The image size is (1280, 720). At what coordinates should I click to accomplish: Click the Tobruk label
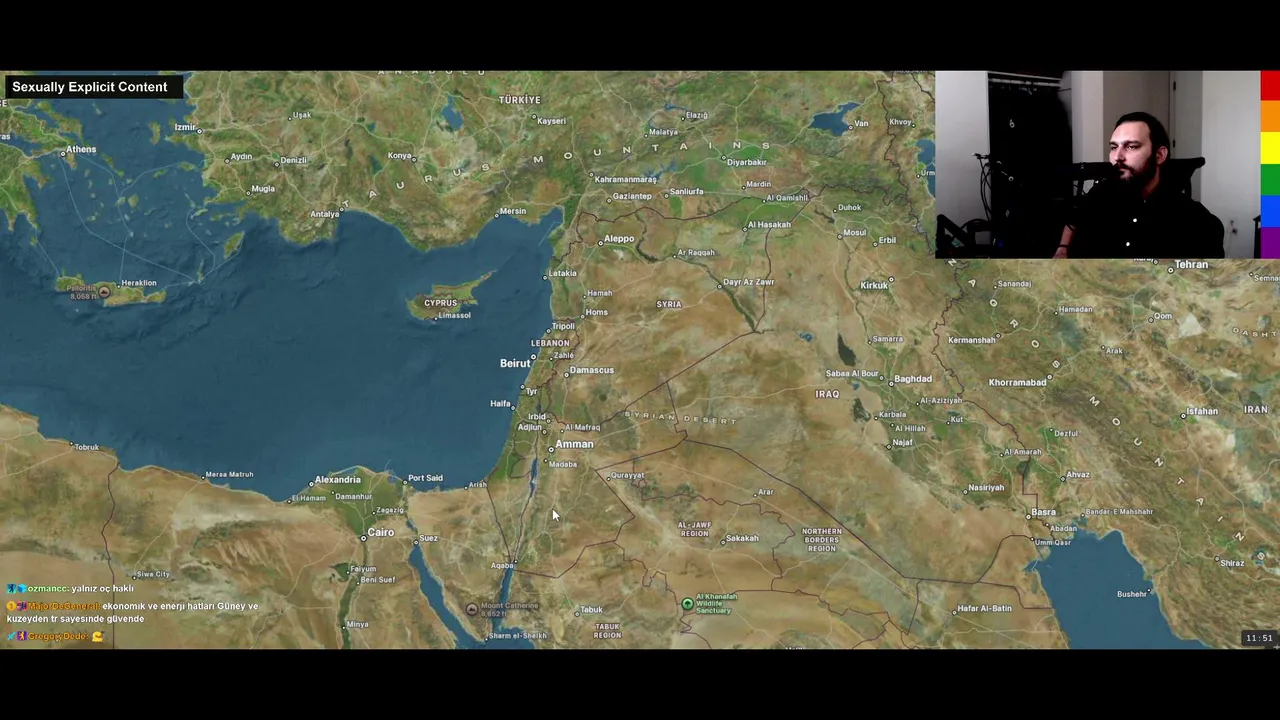click(x=87, y=447)
